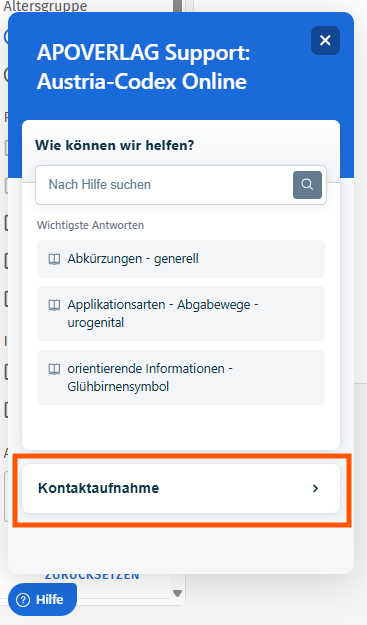Open 'Abkürzungen - generell' article
The width and height of the screenshot is (367, 625).
tap(181, 259)
